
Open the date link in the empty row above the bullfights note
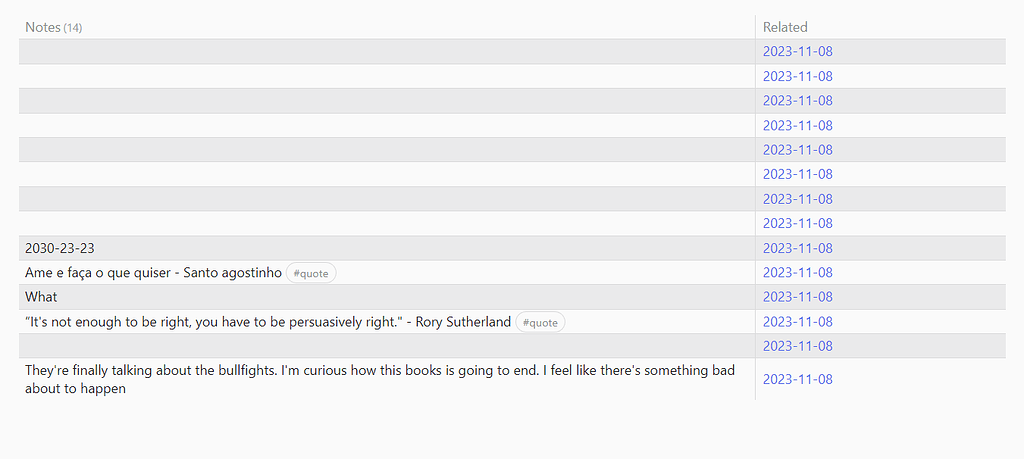click(x=797, y=346)
